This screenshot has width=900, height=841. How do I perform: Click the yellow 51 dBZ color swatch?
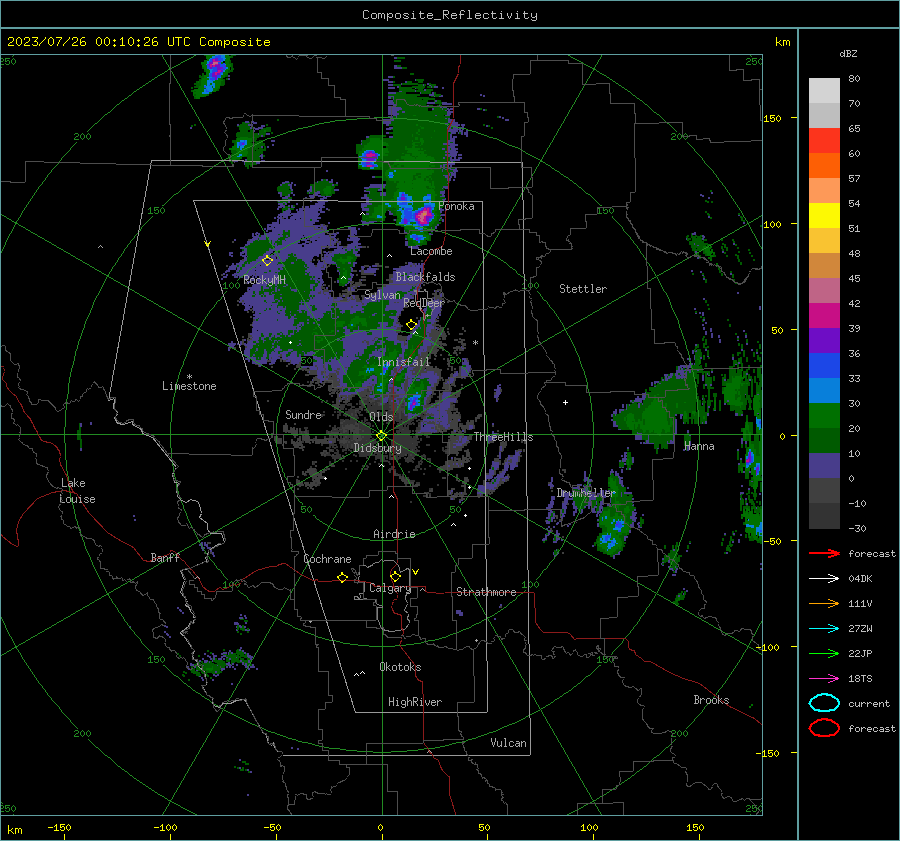click(x=824, y=215)
